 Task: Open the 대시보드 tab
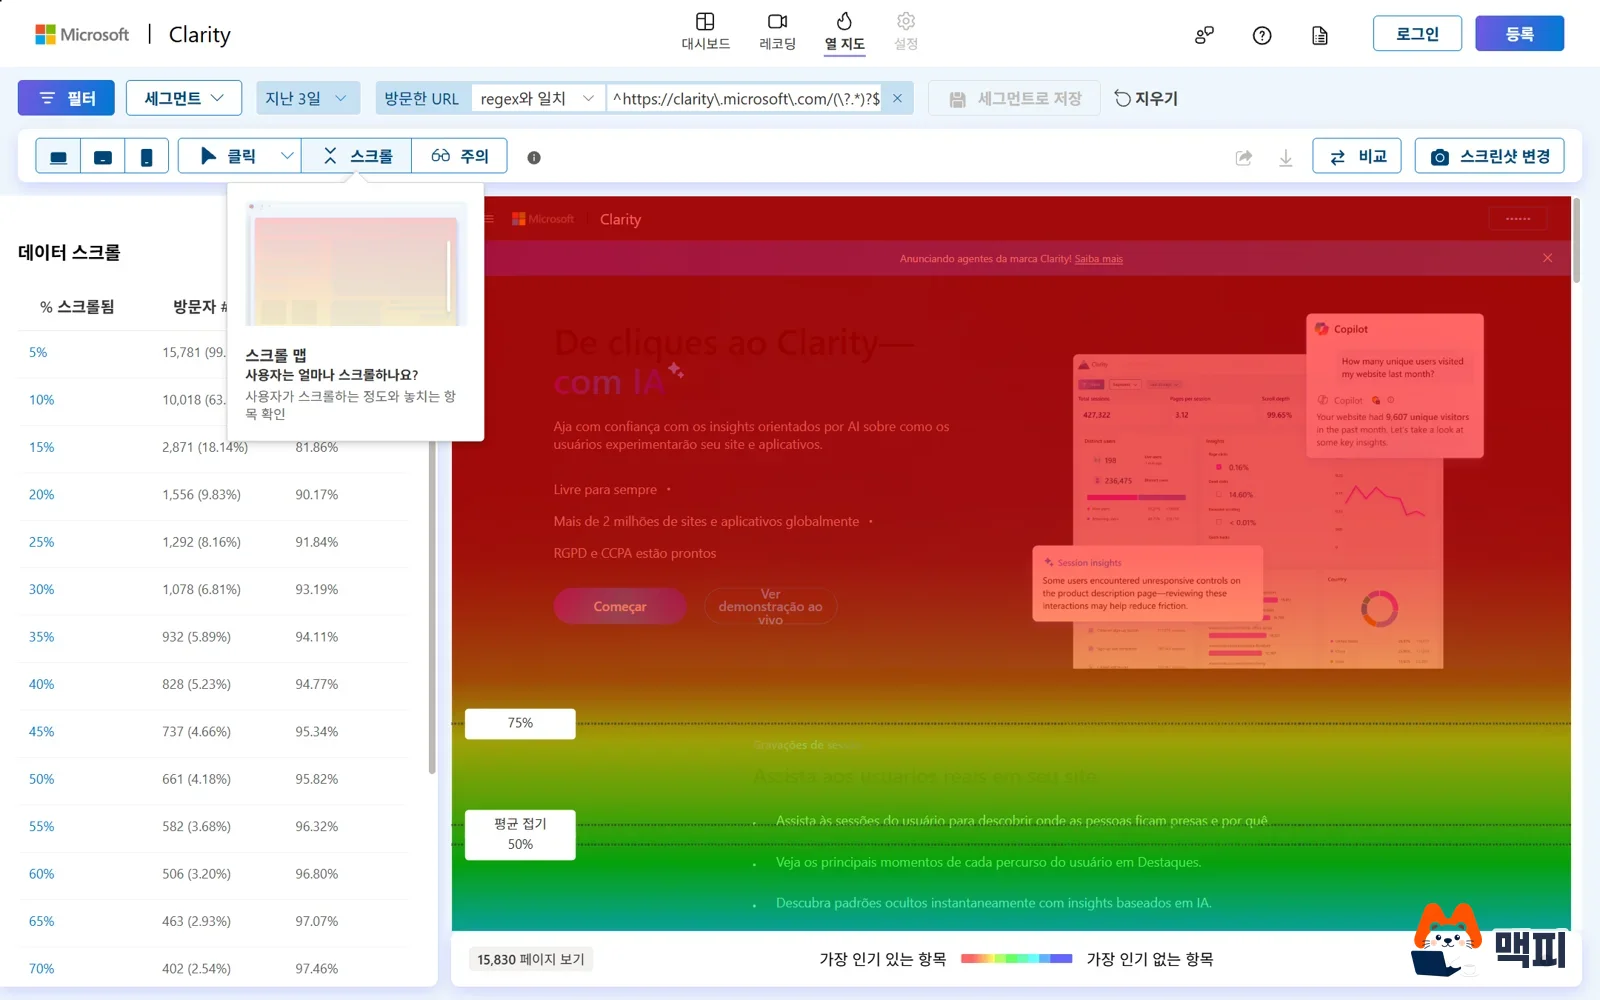point(705,32)
